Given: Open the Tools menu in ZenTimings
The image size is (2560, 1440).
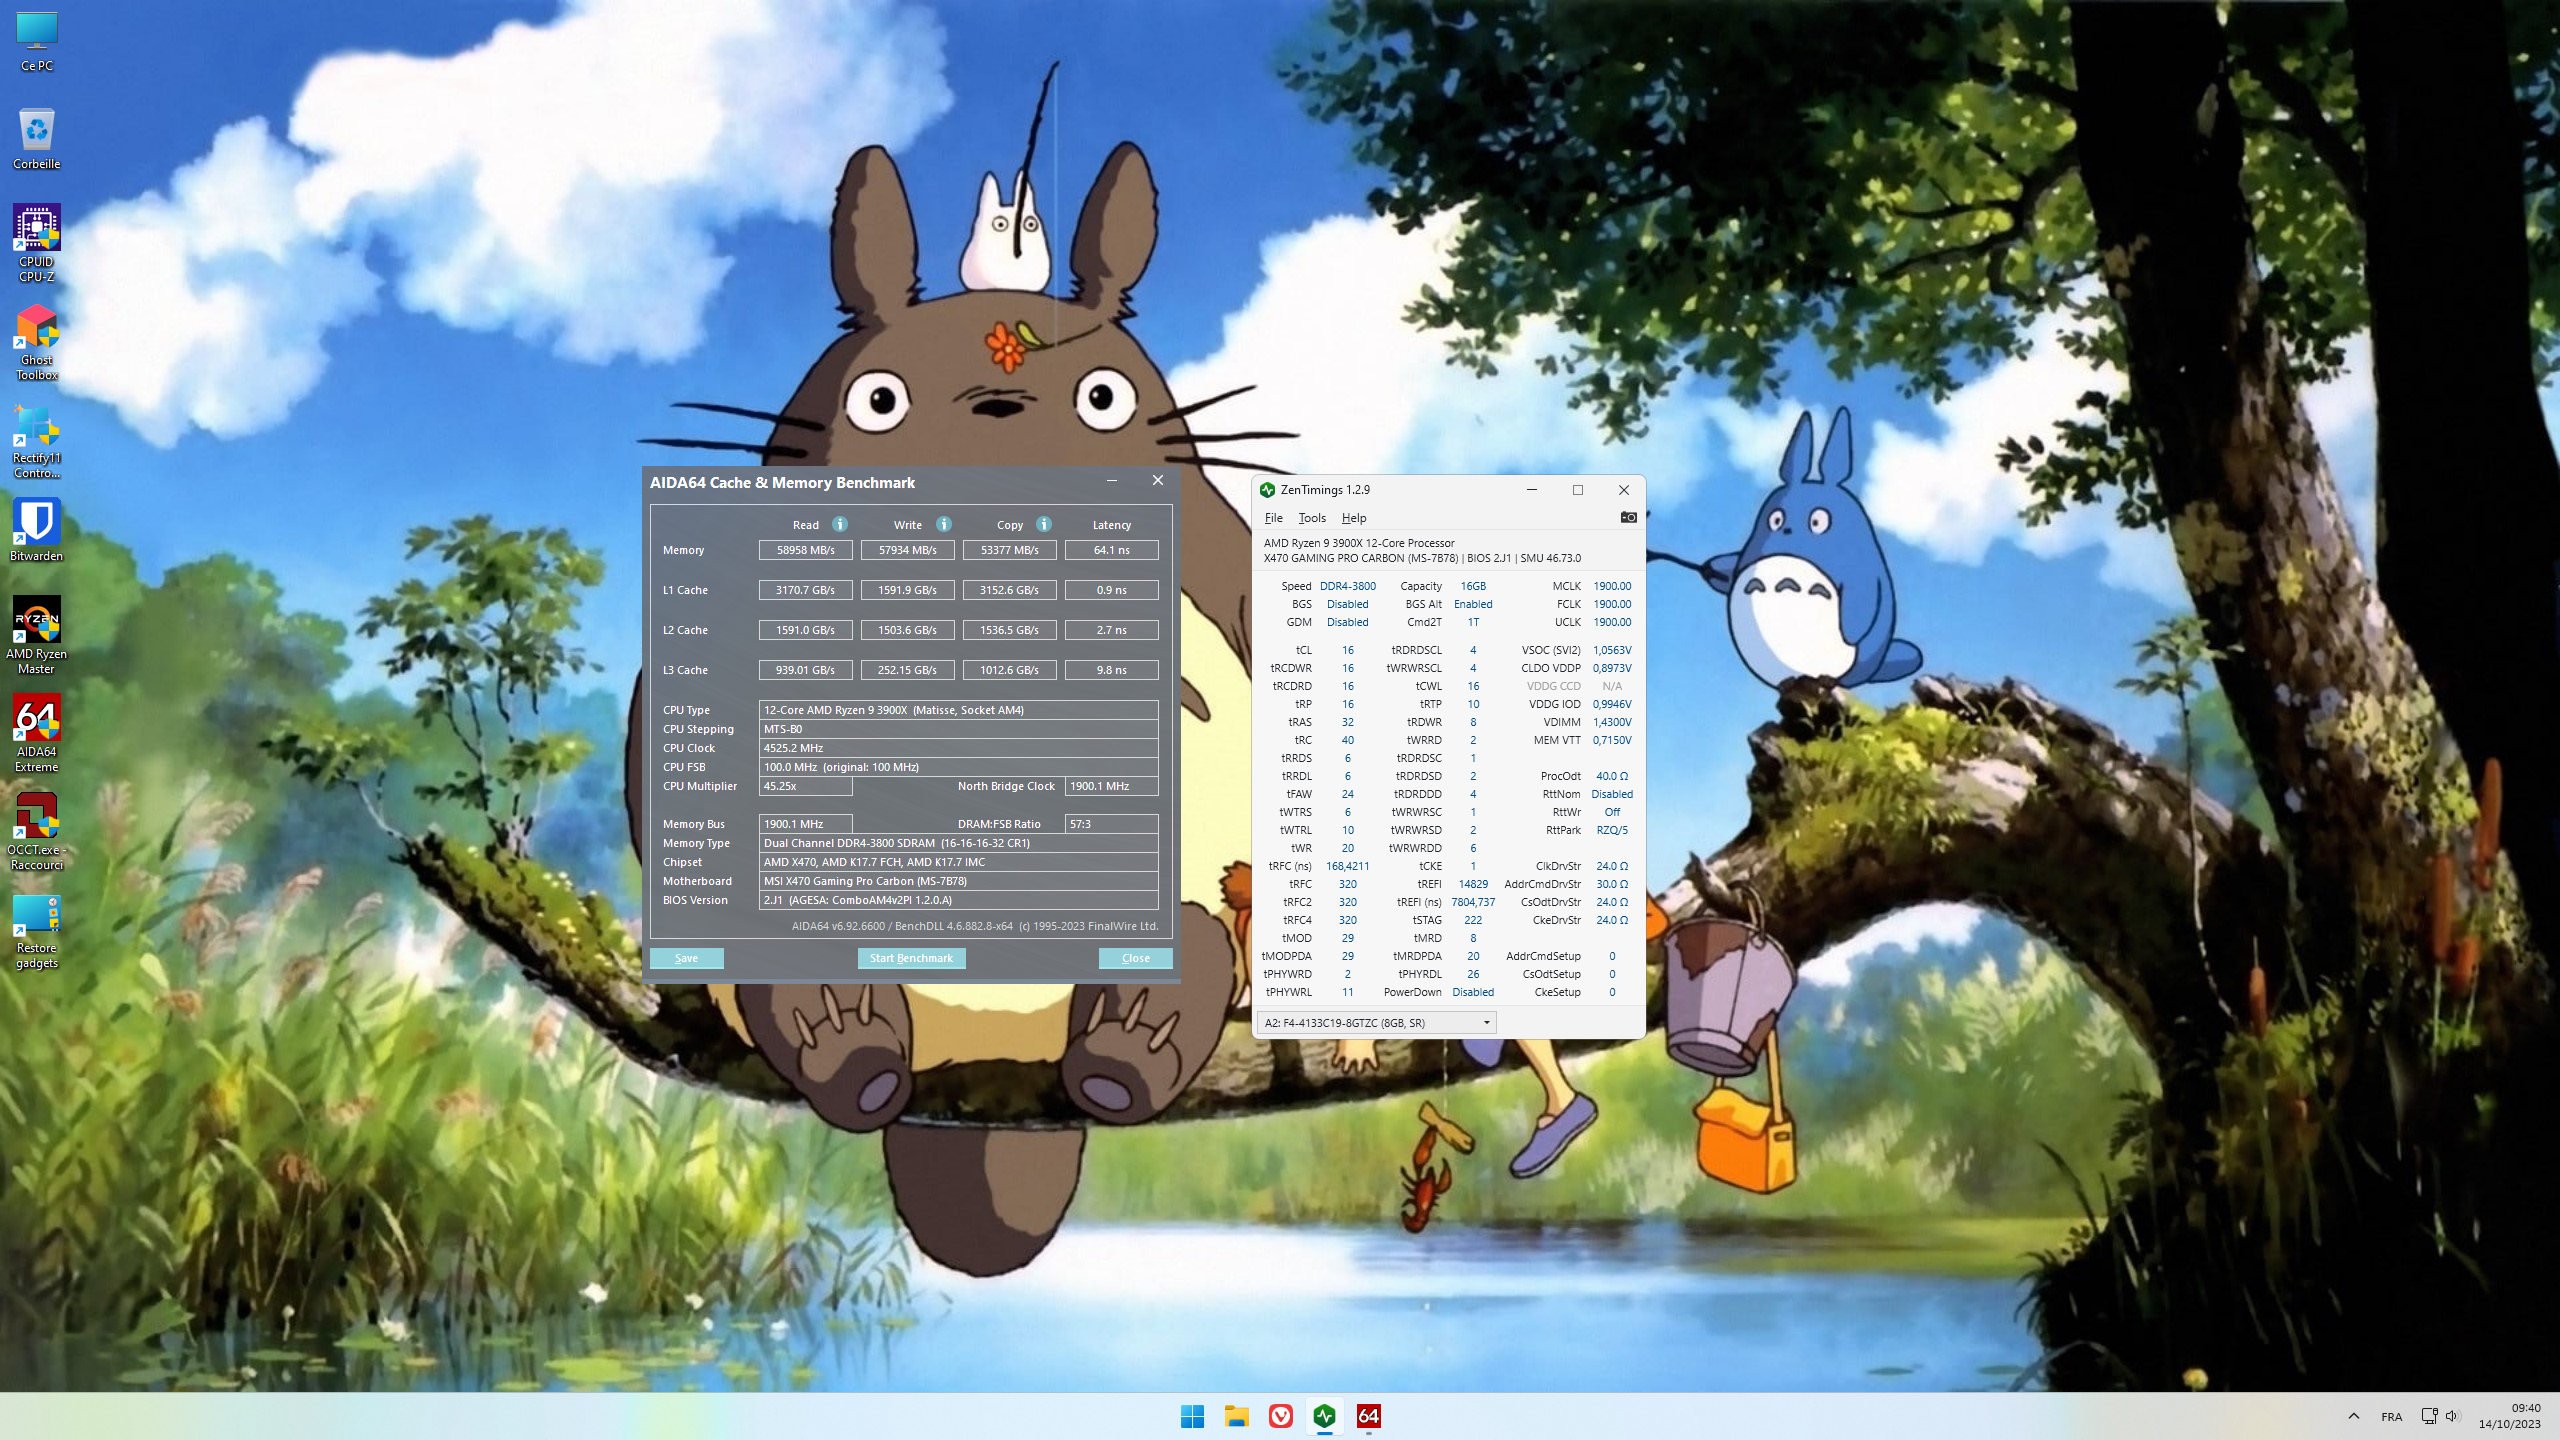Looking at the screenshot, I should [x=1312, y=518].
